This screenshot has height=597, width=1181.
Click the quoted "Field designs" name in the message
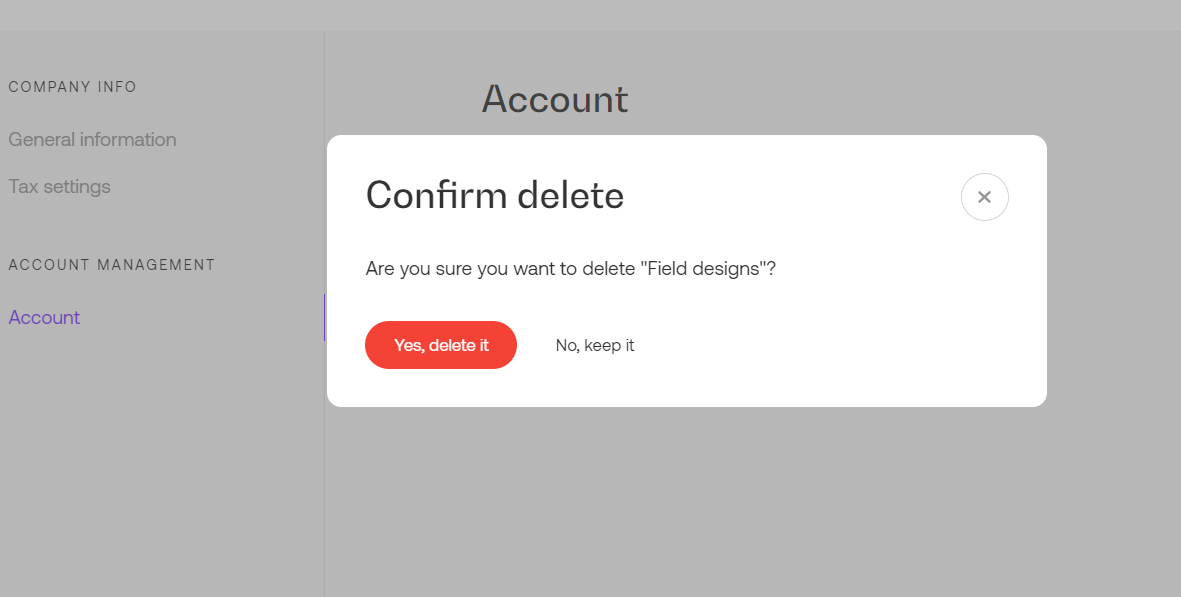pyautogui.click(x=706, y=269)
